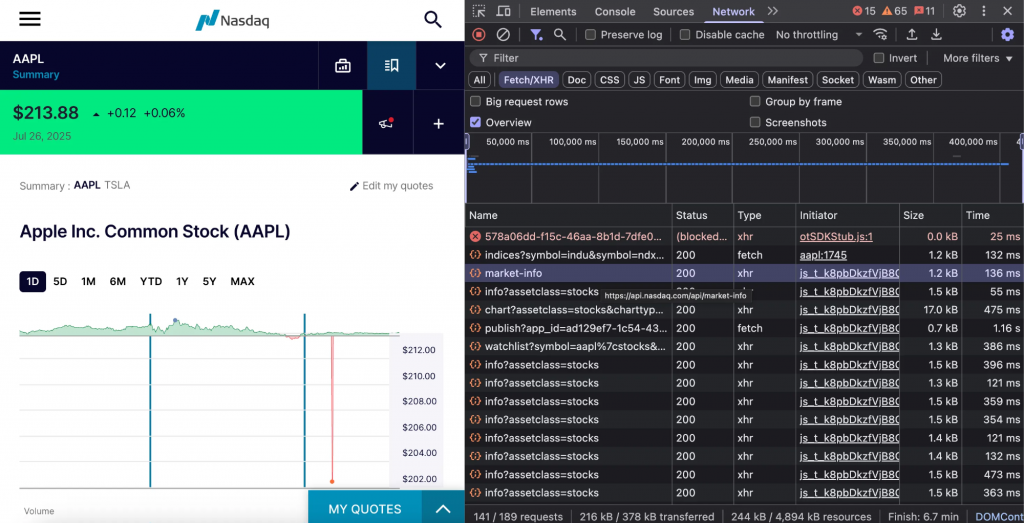Click the Edit my quotes link
1024x523 pixels.
(391, 186)
